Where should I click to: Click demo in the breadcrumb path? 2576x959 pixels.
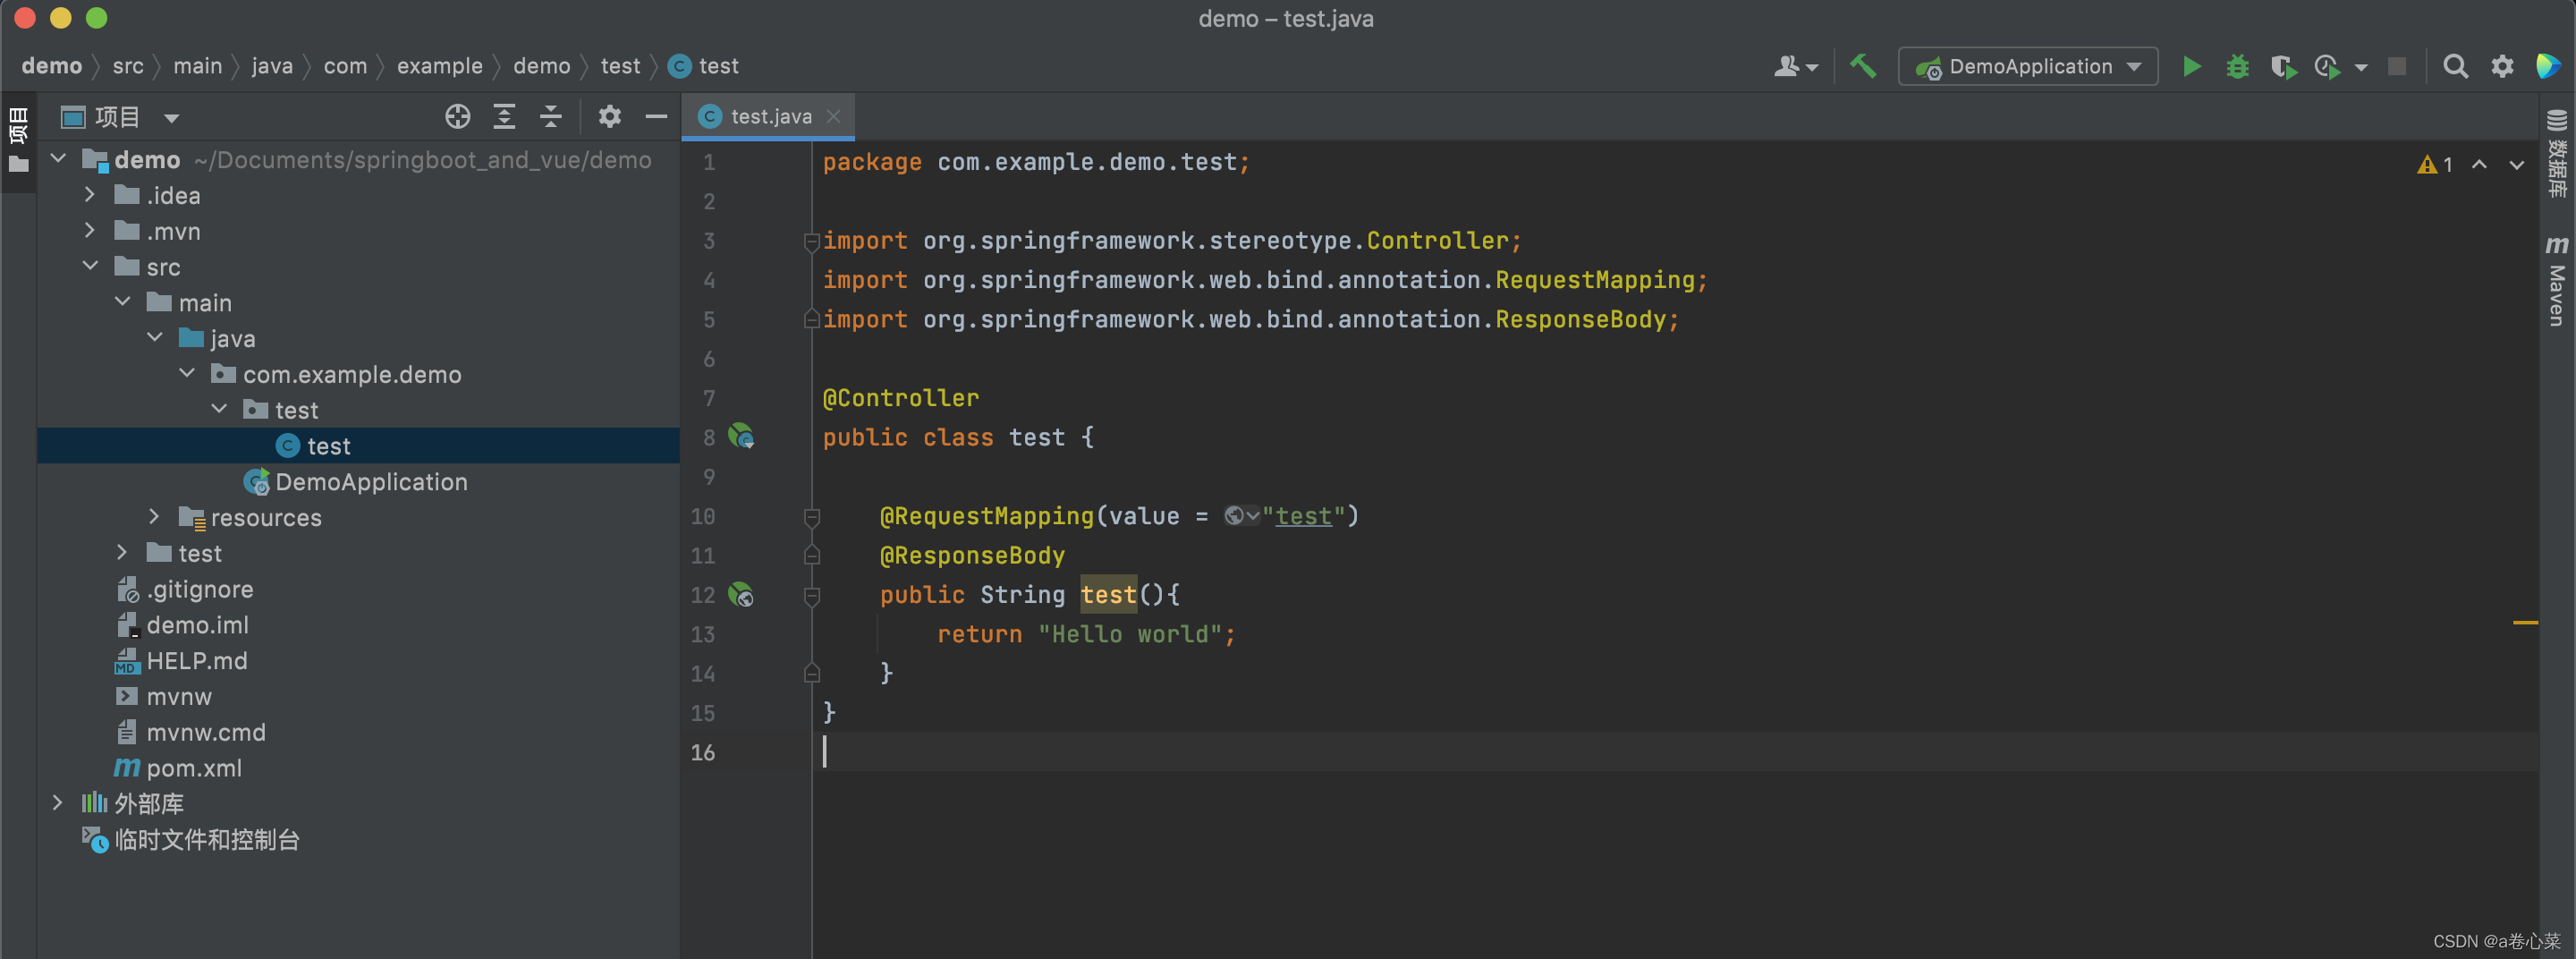pyautogui.click(x=52, y=66)
